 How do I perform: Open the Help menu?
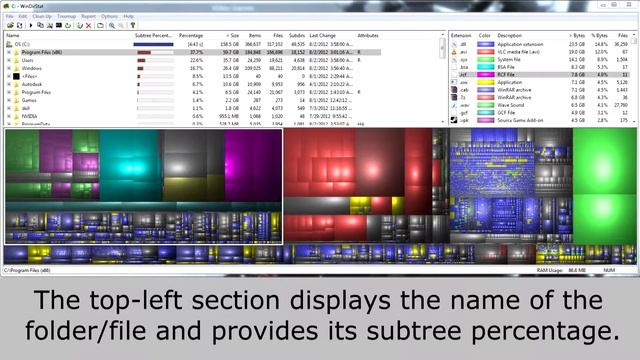[x=129, y=16]
